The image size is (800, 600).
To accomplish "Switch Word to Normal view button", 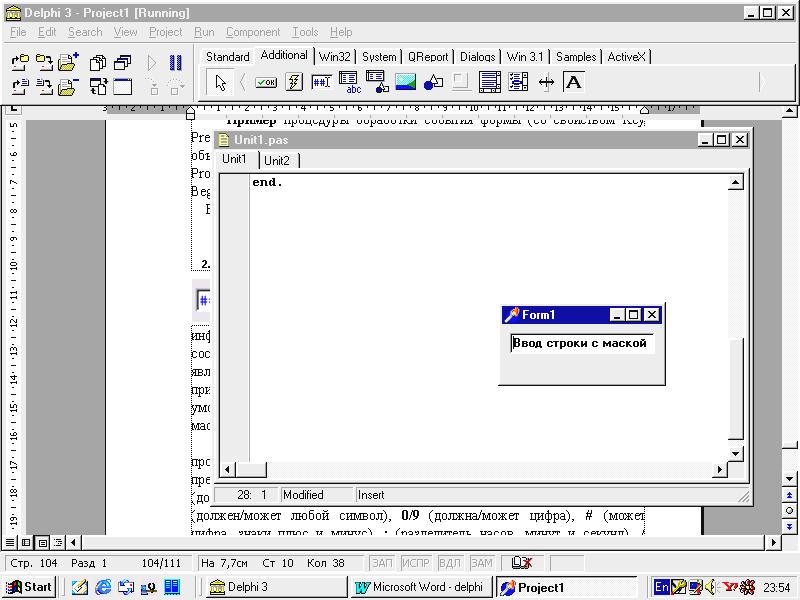I will point(10,542).
